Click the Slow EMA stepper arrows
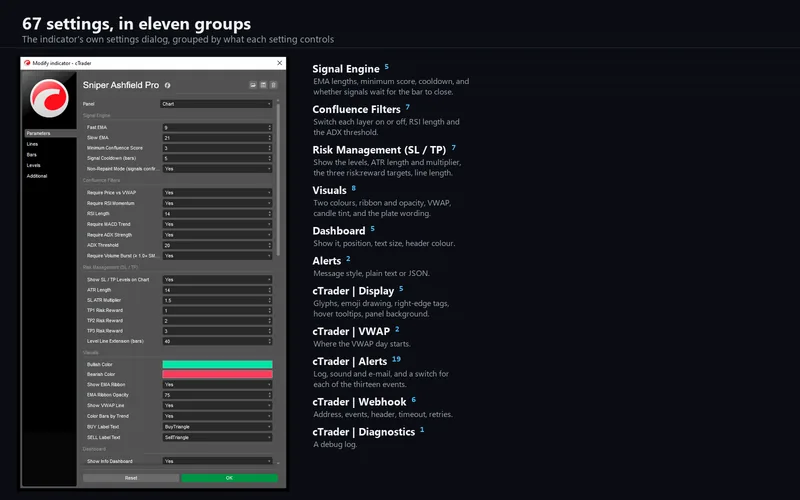Viewport: 800px width, 500px height. [x=270, y=138]
